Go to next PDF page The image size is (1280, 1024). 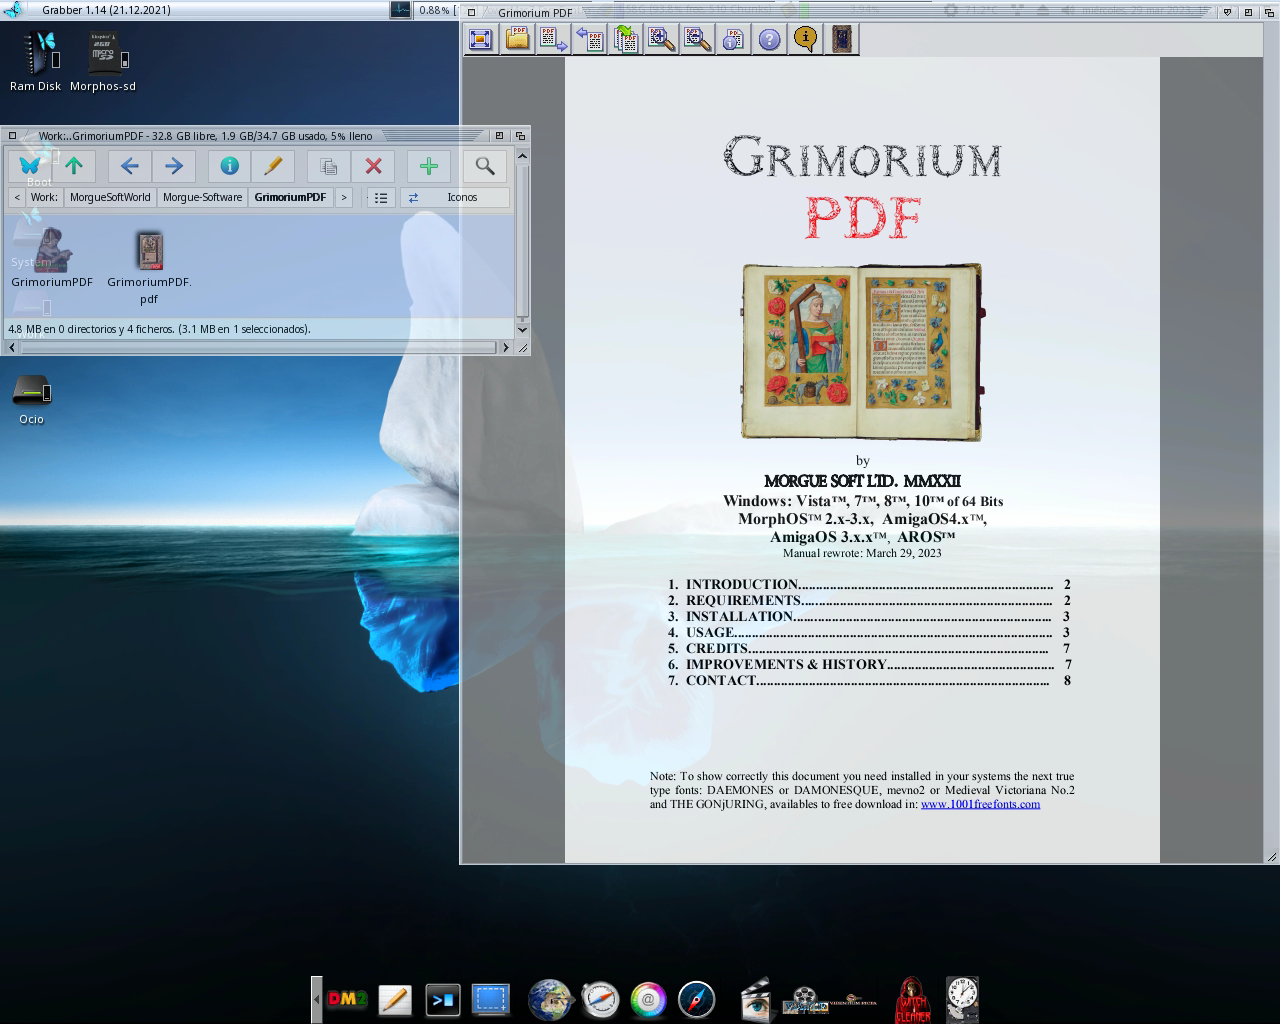click(x=553, y=39)
